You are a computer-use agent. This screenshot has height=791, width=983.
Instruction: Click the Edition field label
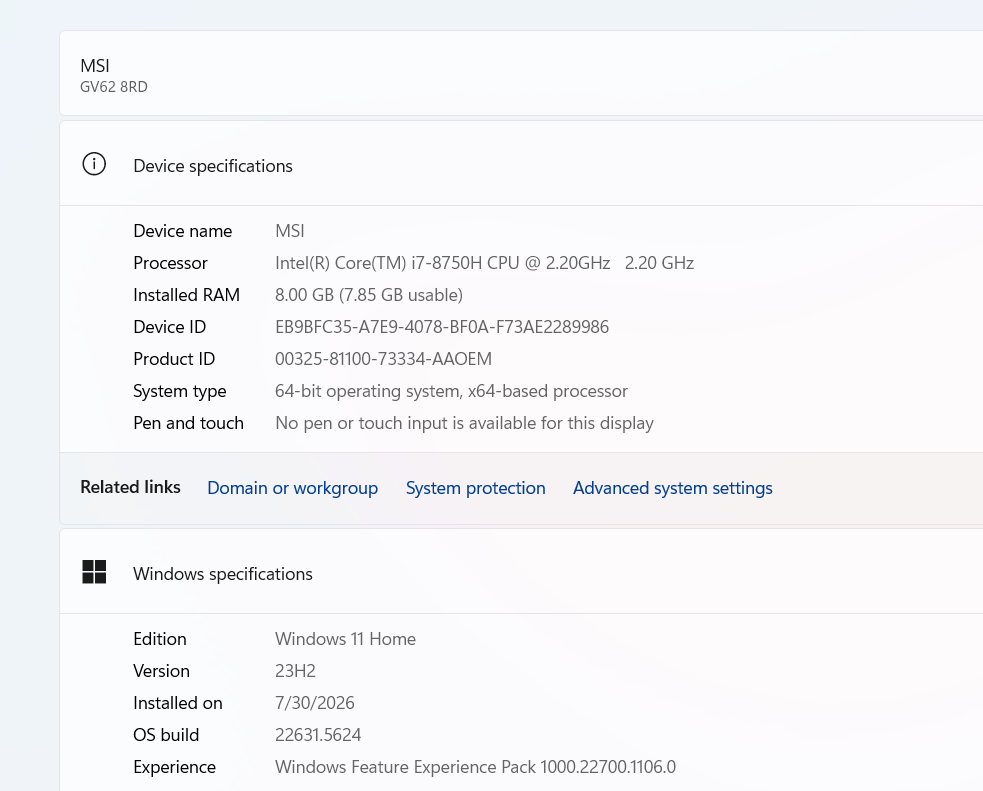[160, 639]
